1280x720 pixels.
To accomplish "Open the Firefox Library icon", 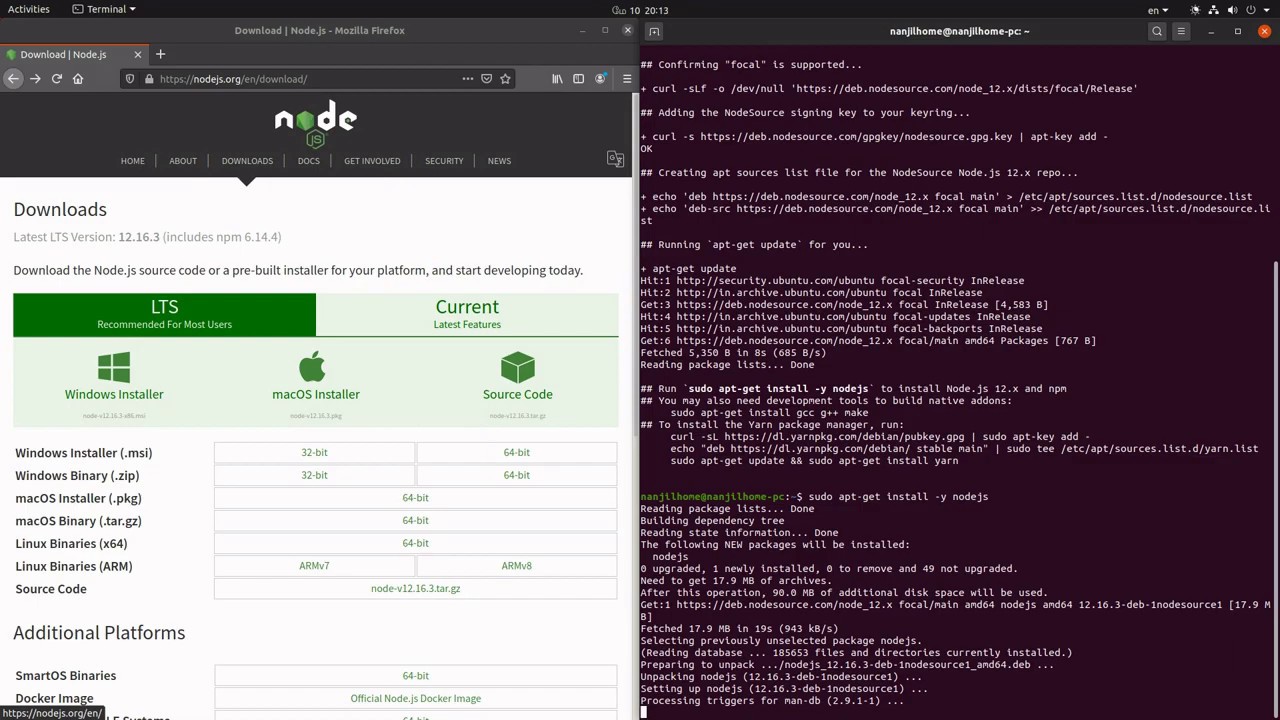I will coord(558,79).
